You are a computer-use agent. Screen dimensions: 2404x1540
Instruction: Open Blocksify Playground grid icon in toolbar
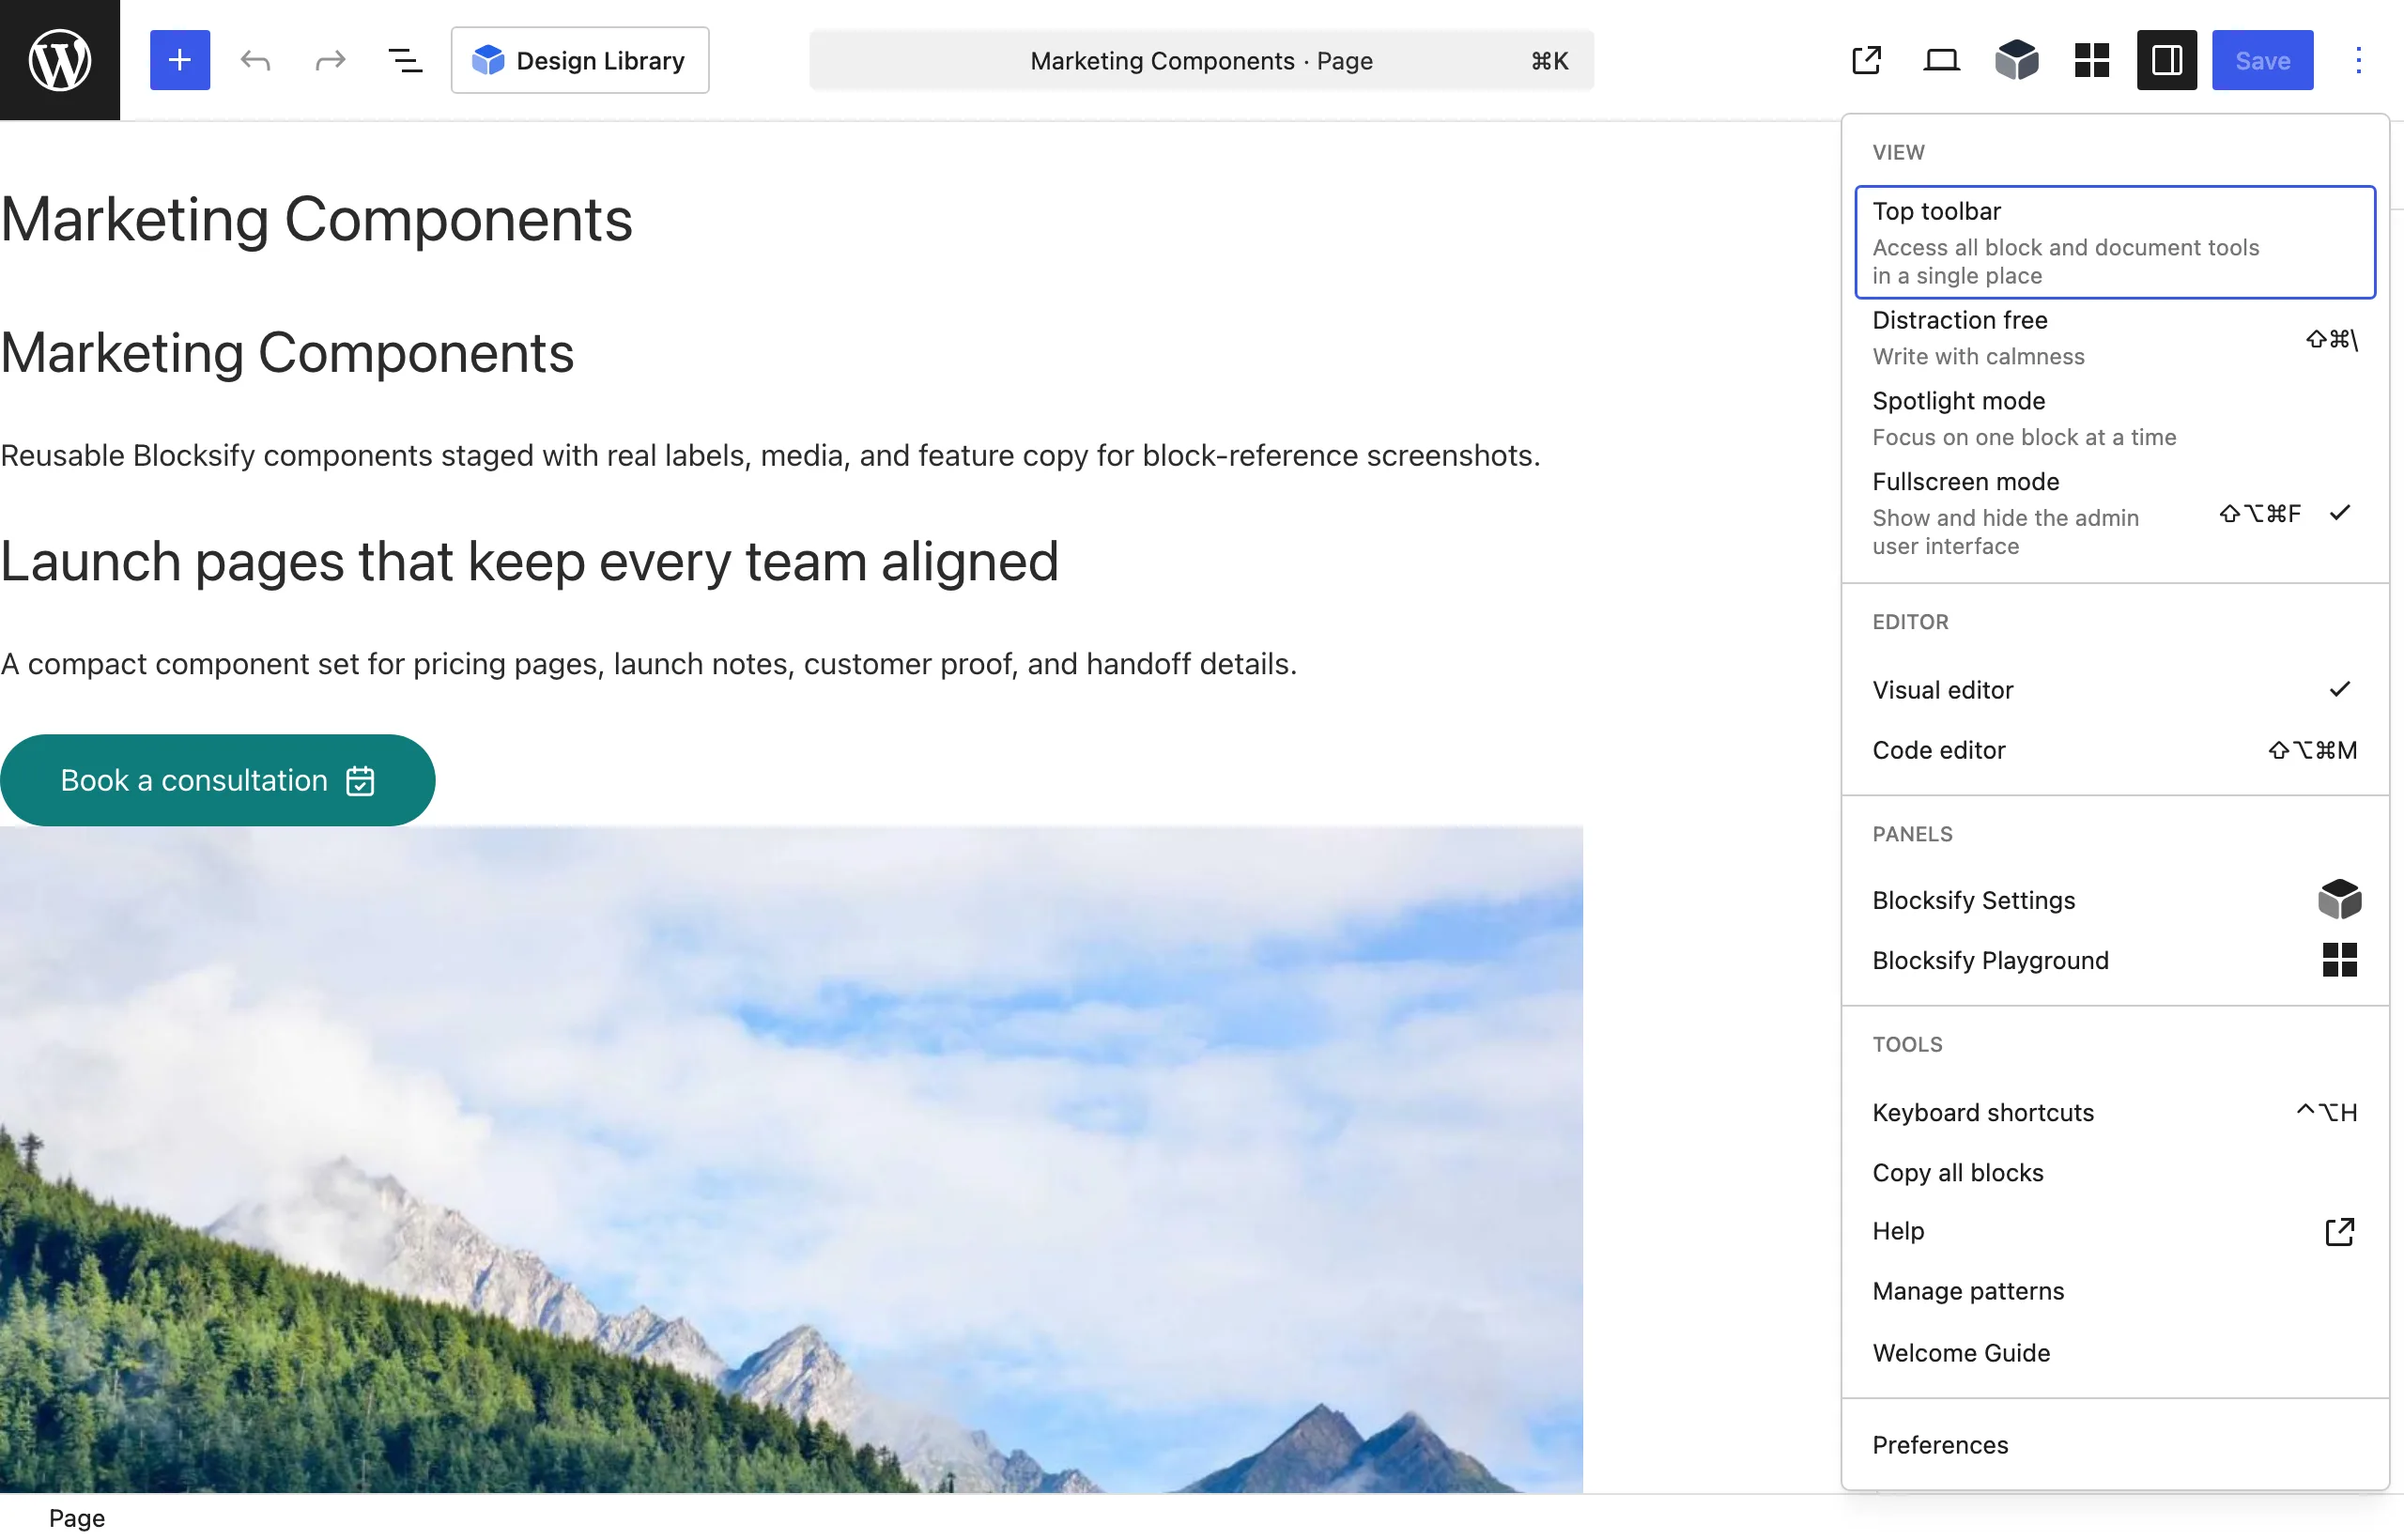[2092, 60]
